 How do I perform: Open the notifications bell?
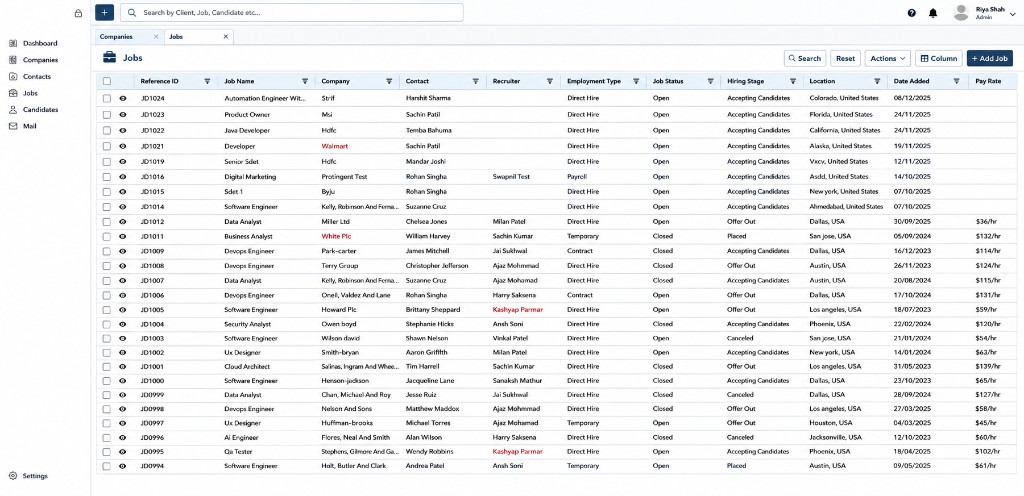click(x=933, y=12)
